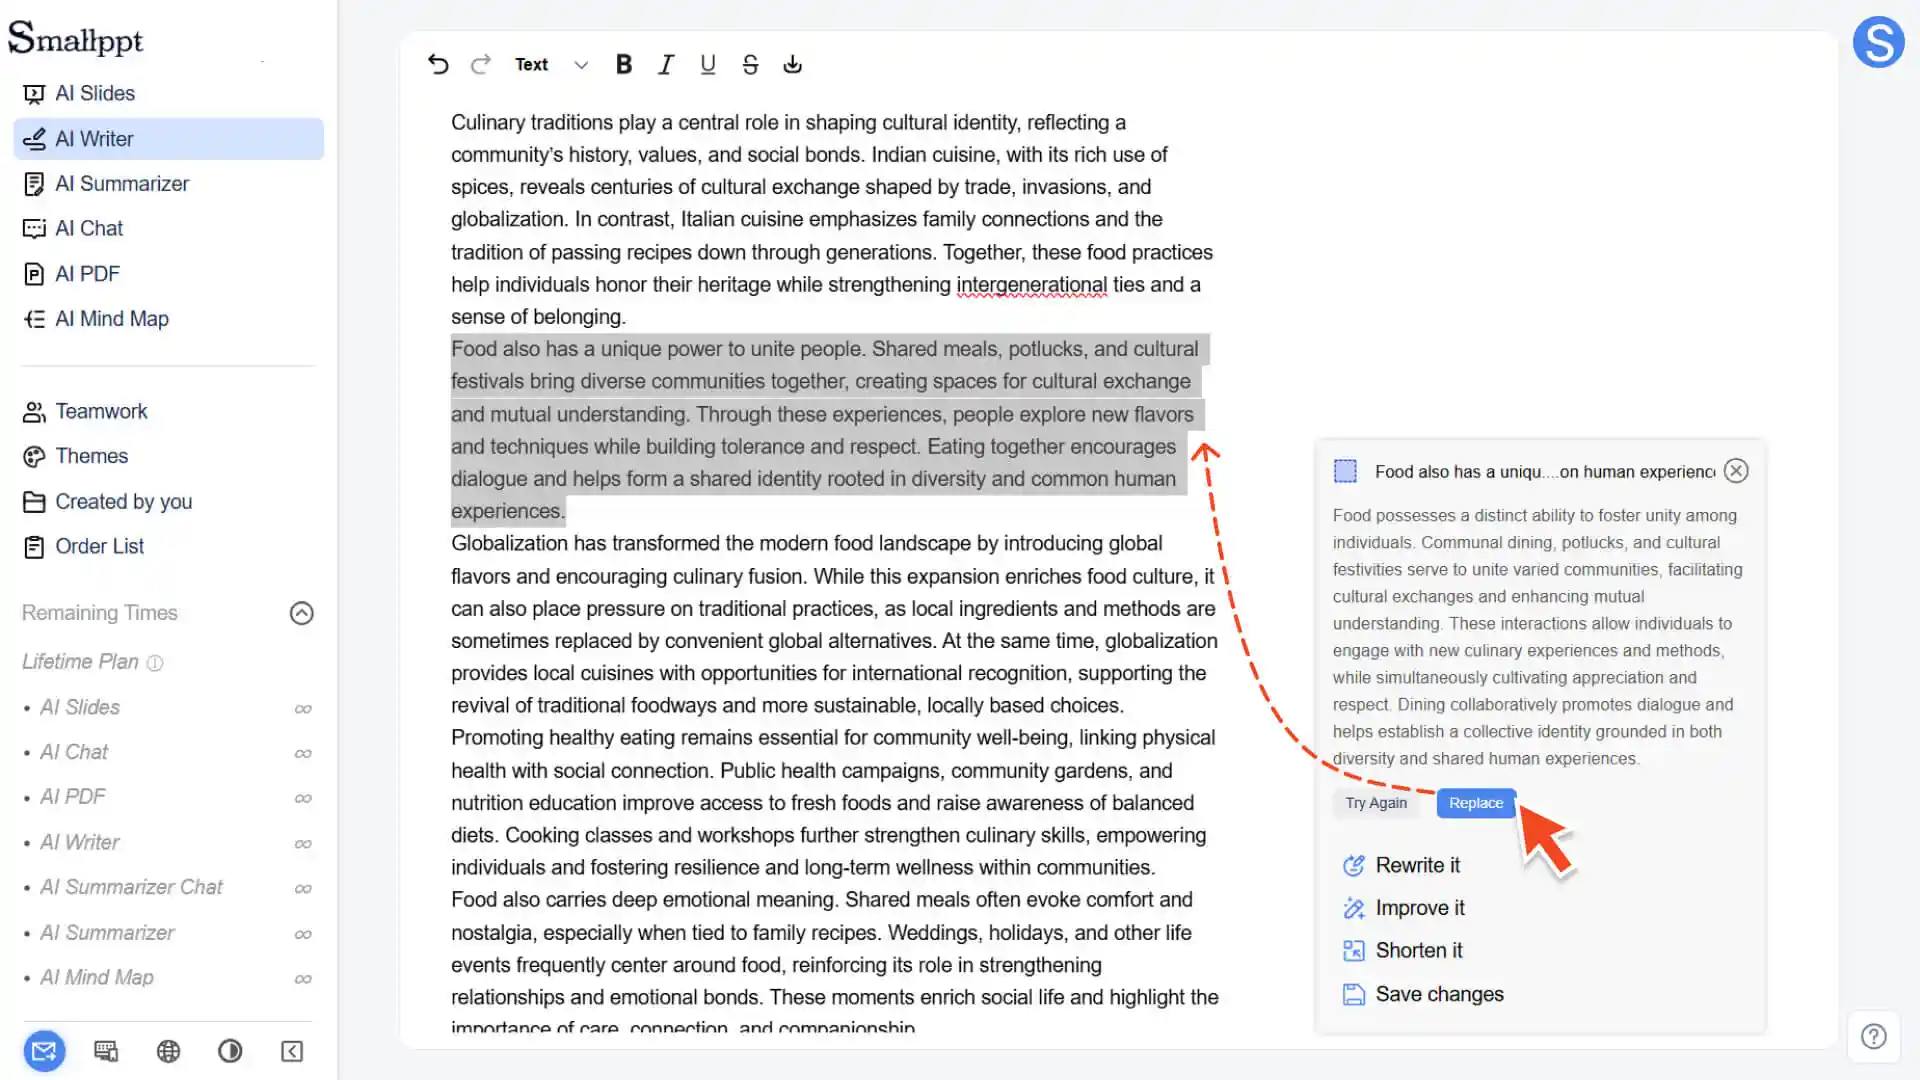
Task: Toggle italic formatting
Action: [x=666, y=64]
